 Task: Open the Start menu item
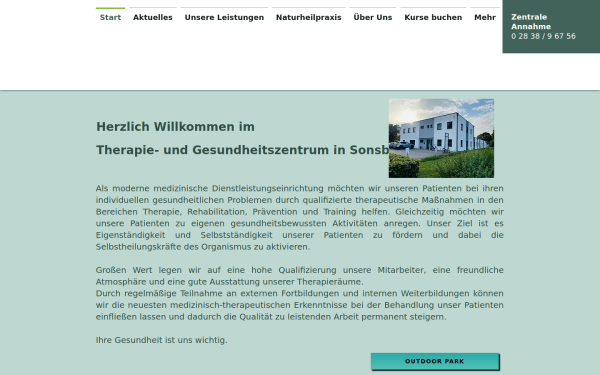click(x=110, y=17)
